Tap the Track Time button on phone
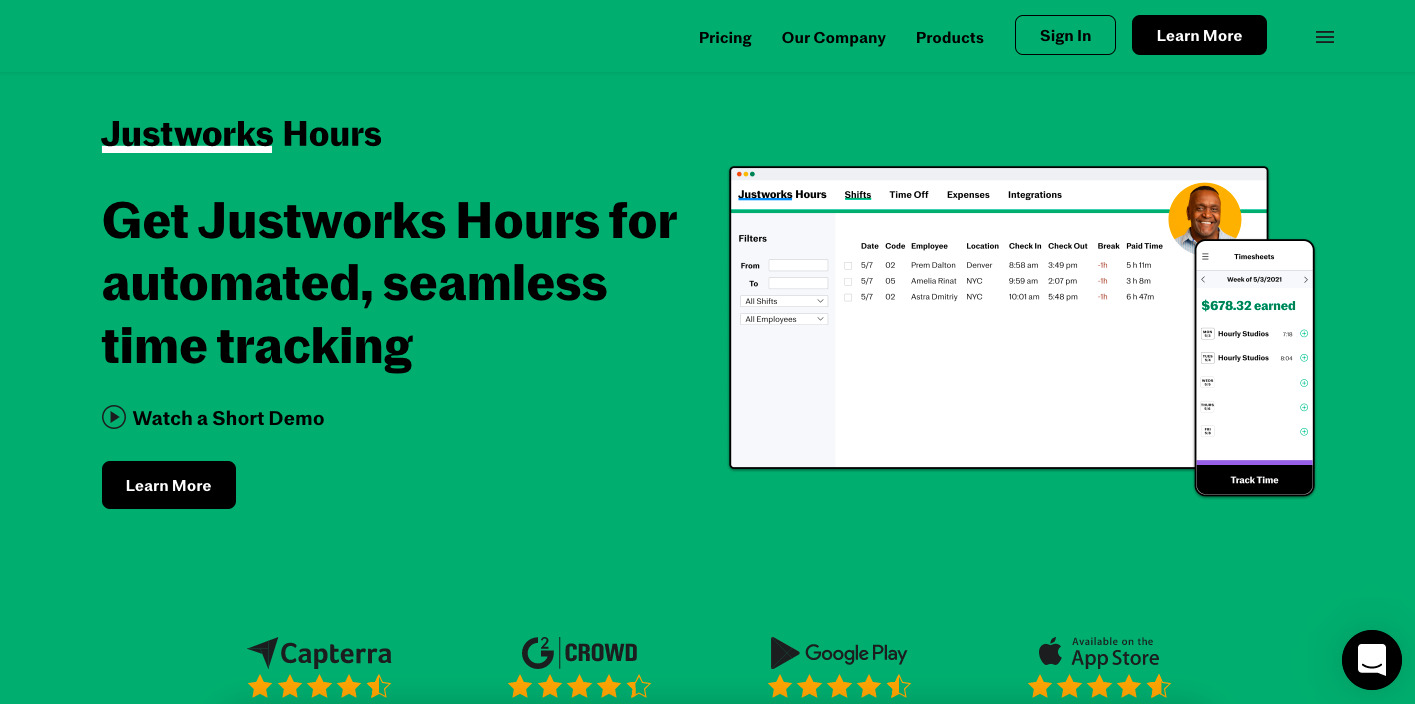This screenshot has width=1415, height=704. [x=1254, y=480]
